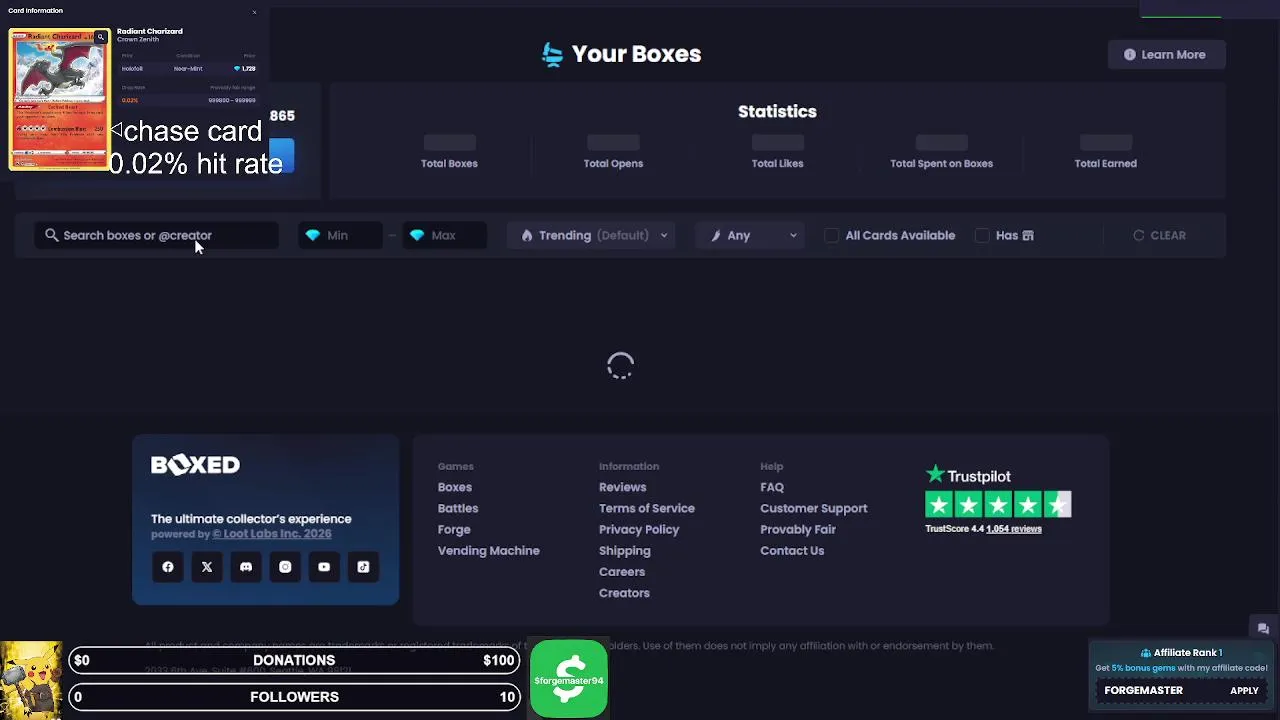Click the Min price input
The width and height of the screenshot is (1280, 720).
pyautogui.click(x=340, y=236)
